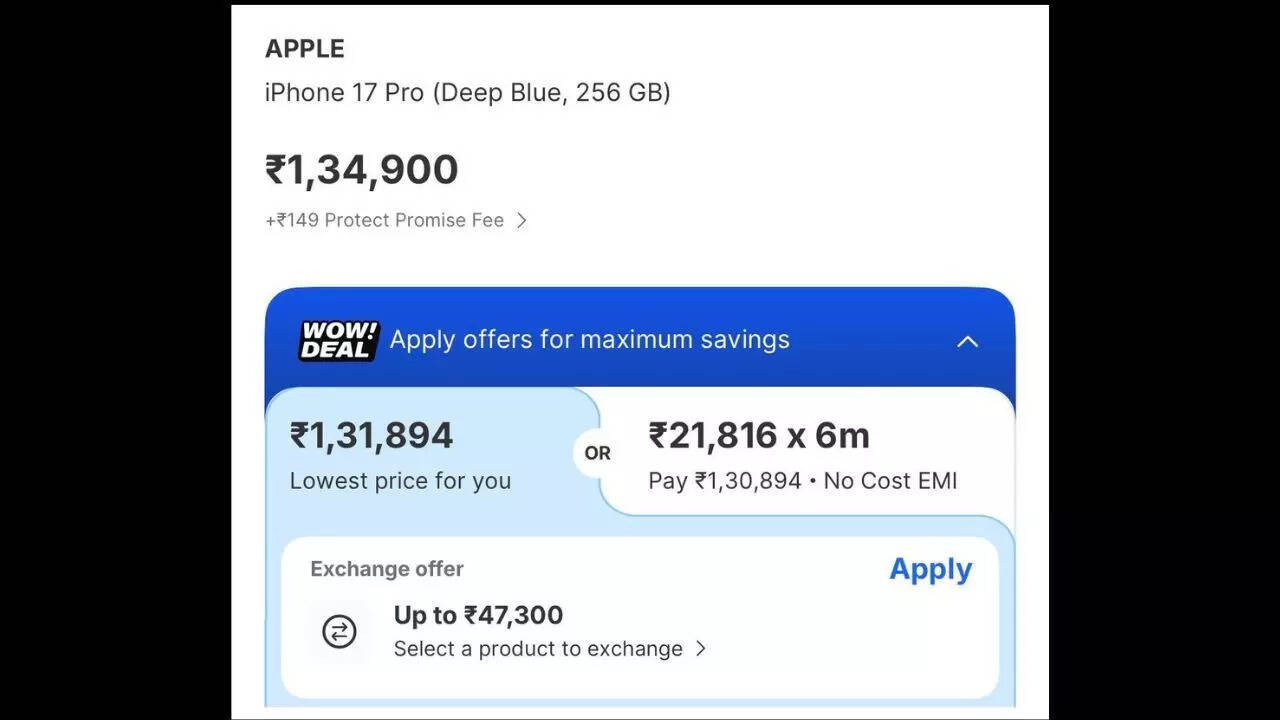Select the exchange arrows icon
The width and height of the screenshot is (1280, 720).
[x=338, y=632]
